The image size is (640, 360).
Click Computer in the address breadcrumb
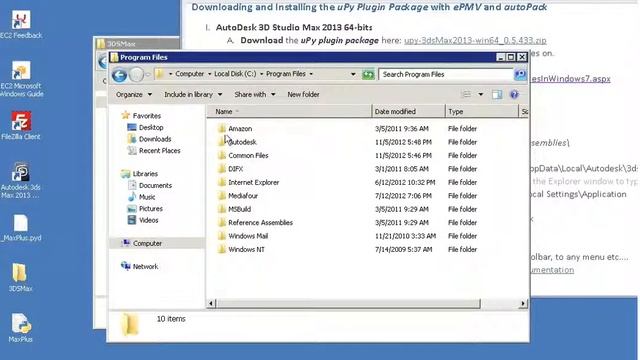coord(189,74)
